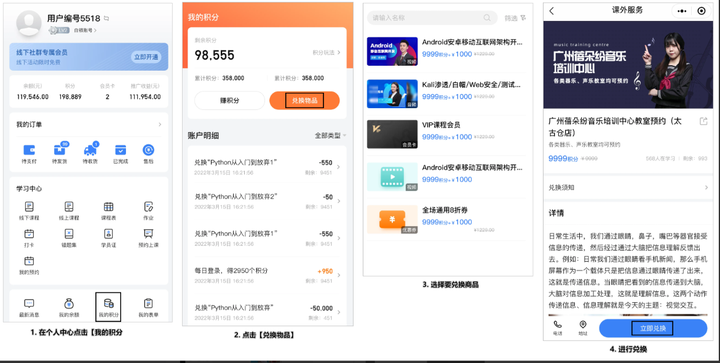Open the 线上课程 online course icon

(69, 207)
